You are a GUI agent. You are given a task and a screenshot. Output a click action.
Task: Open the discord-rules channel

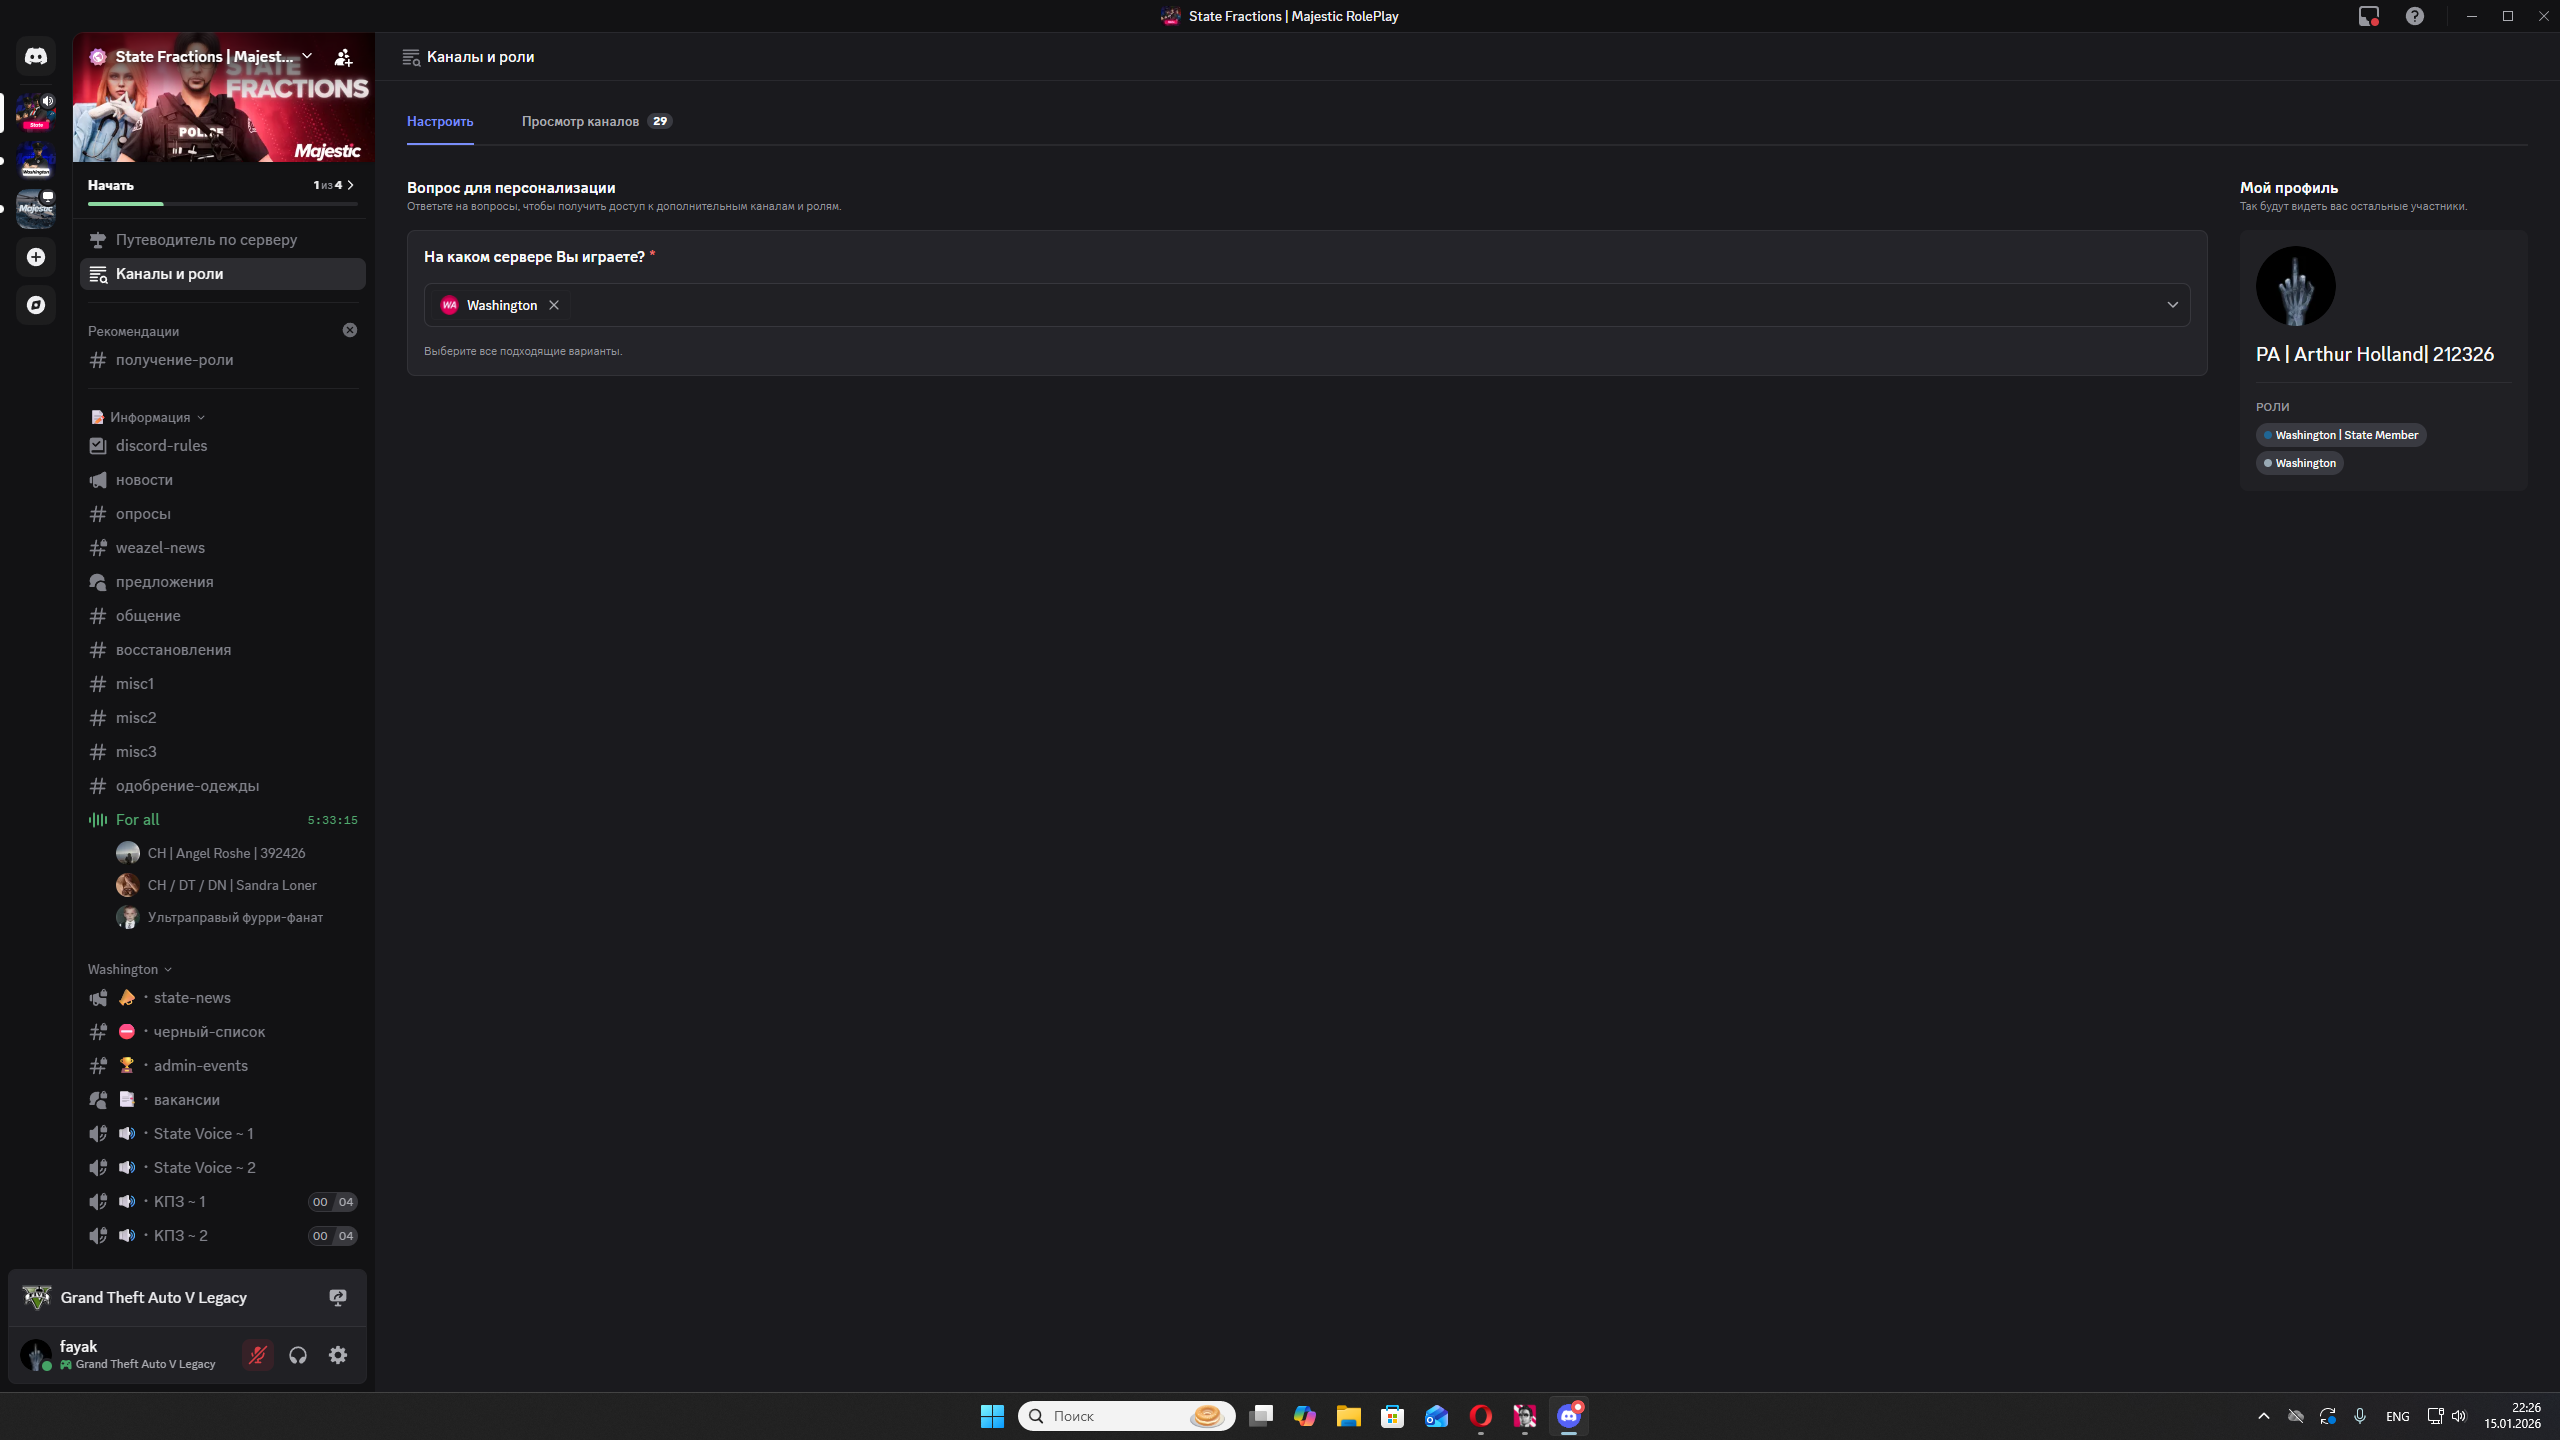(161, 446)
